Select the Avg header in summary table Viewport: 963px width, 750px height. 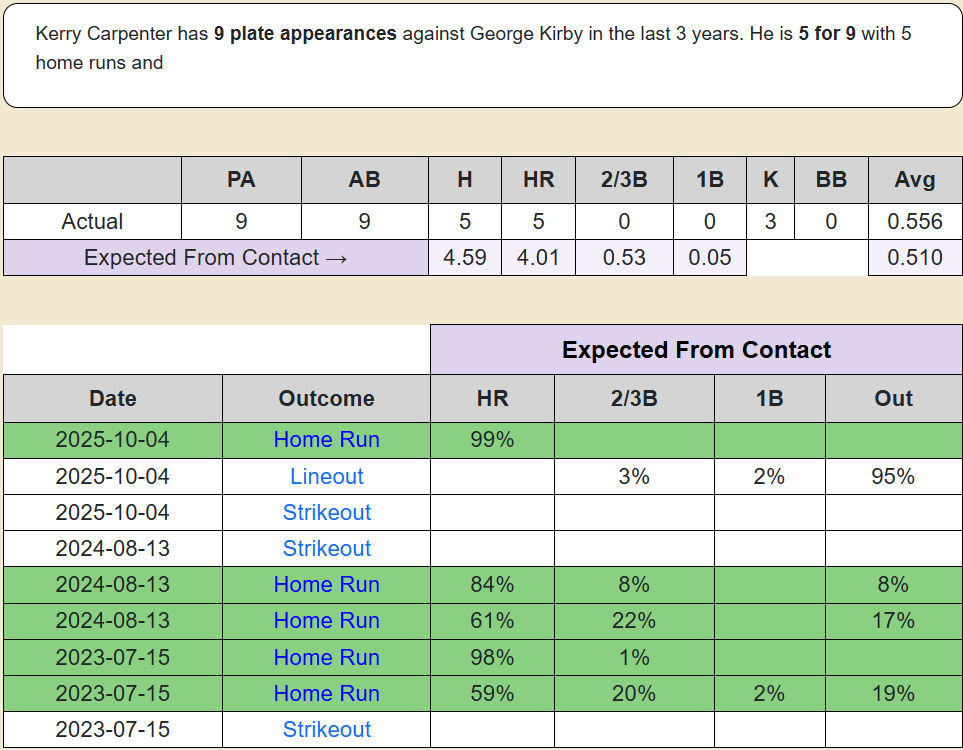point(915,180)
